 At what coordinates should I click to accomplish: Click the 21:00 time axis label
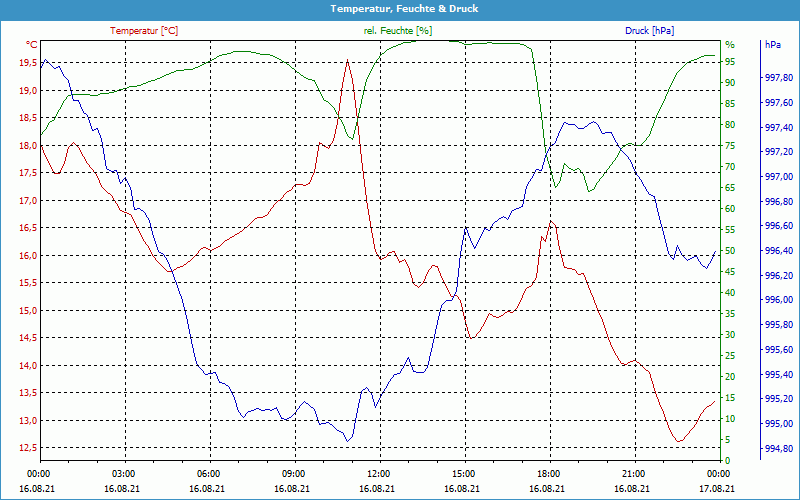(633, 473)
